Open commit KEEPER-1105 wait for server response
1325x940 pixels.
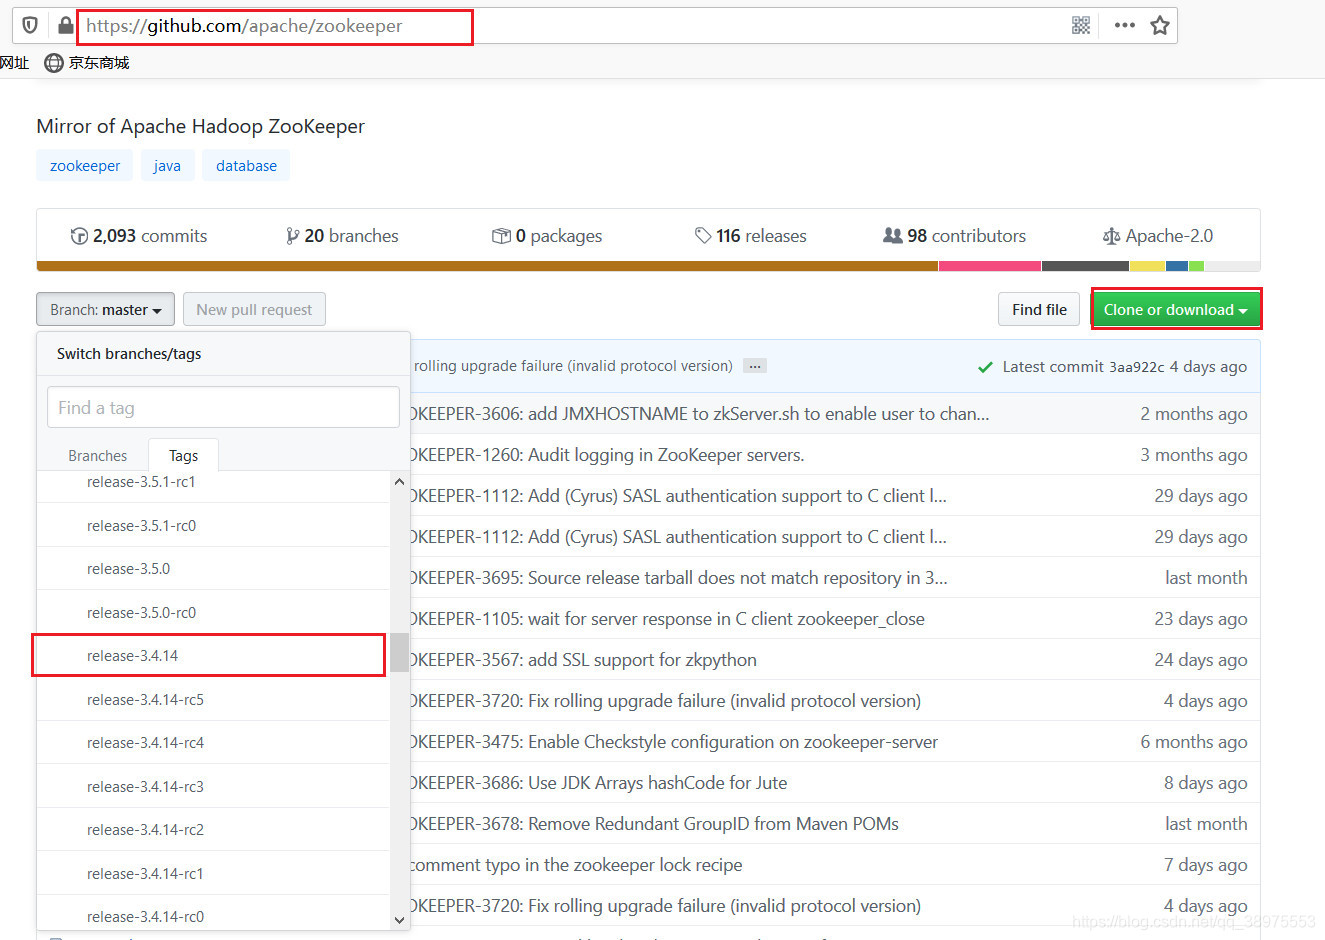coord(667,619)
